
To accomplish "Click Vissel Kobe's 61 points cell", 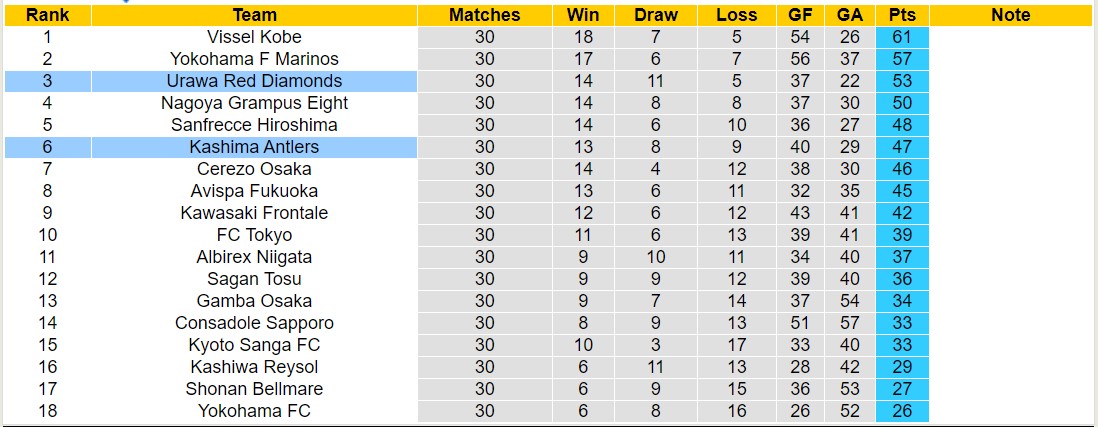I will tap(902, 37).
